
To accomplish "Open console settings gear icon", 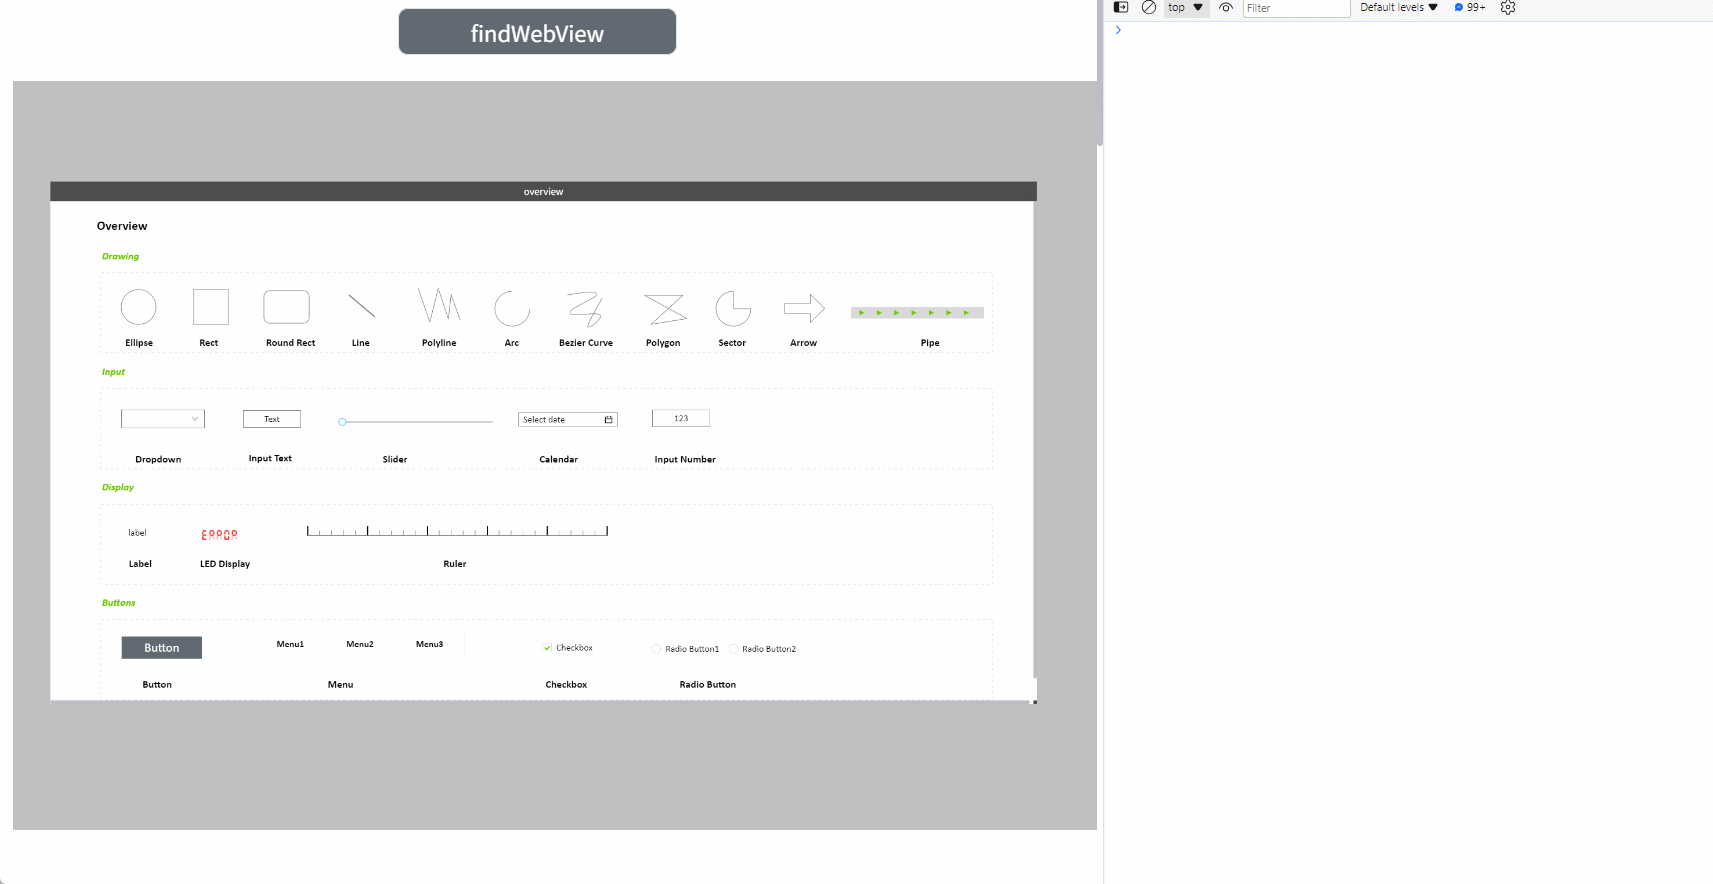I will coord(1508,7).
